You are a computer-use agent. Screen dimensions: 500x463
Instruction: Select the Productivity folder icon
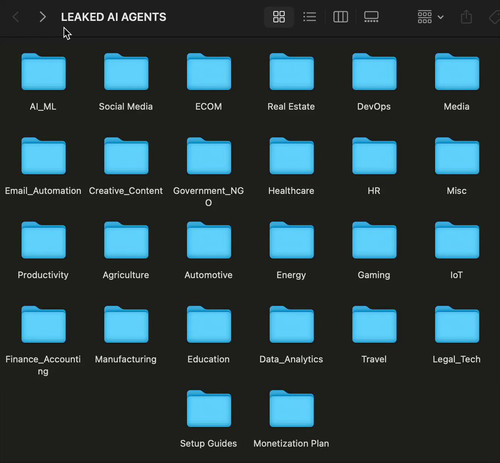pos(43,240)
